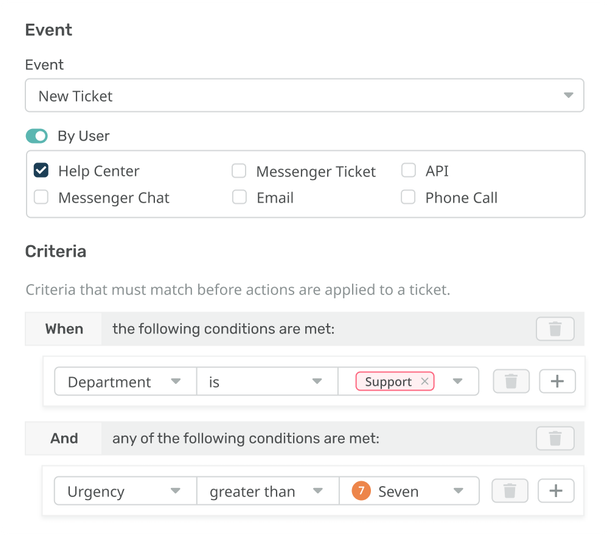Viewport: 608px width, 536px height.
Task: Click the And condition label
Action: click(64, 438)
